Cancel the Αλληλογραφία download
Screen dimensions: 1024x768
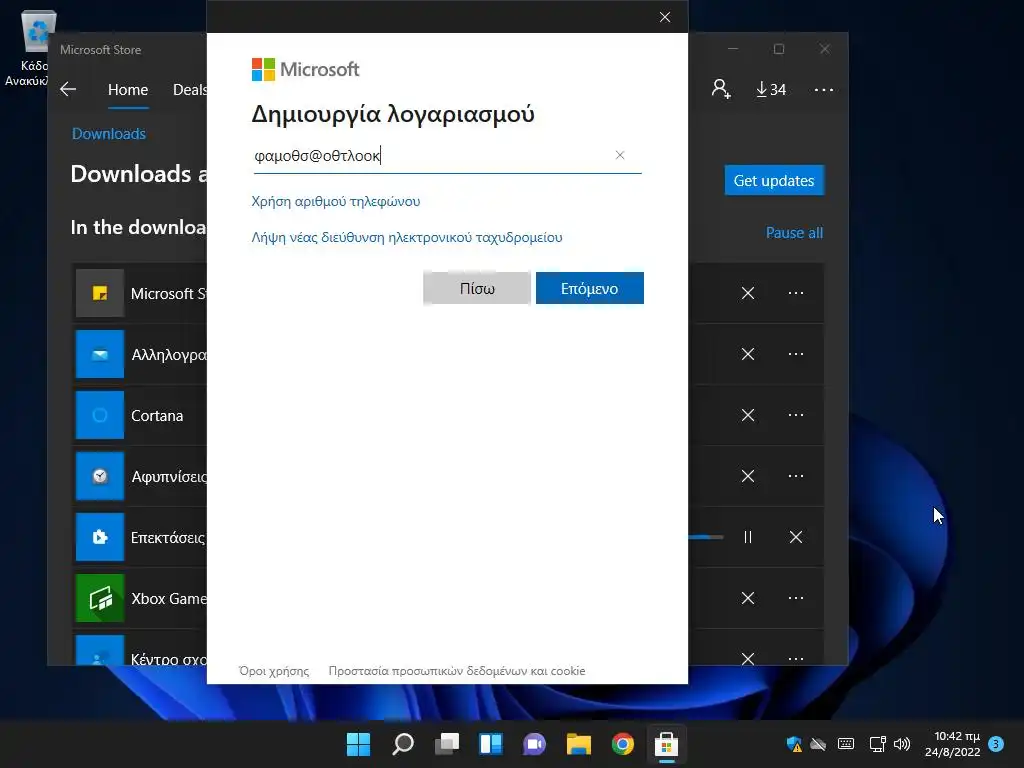748,354
